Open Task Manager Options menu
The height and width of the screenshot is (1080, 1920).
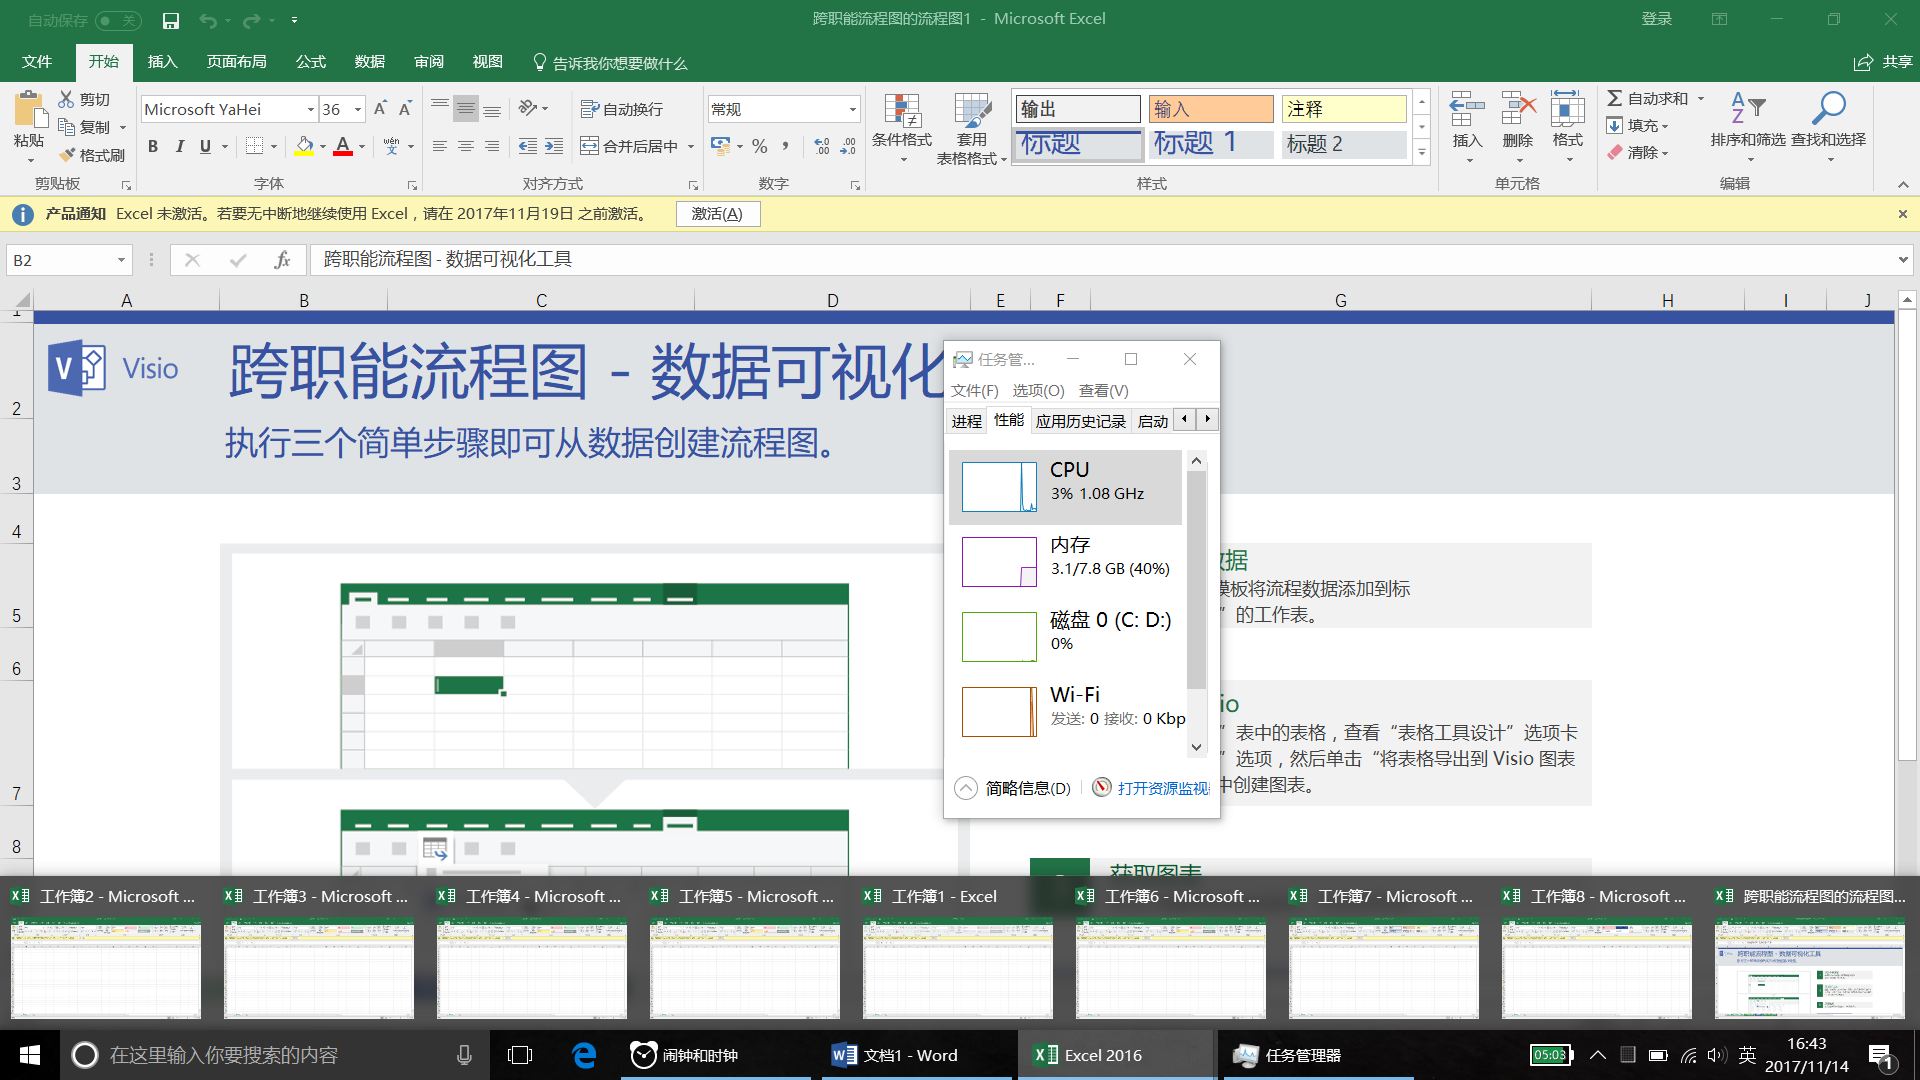coord(1038,390)
